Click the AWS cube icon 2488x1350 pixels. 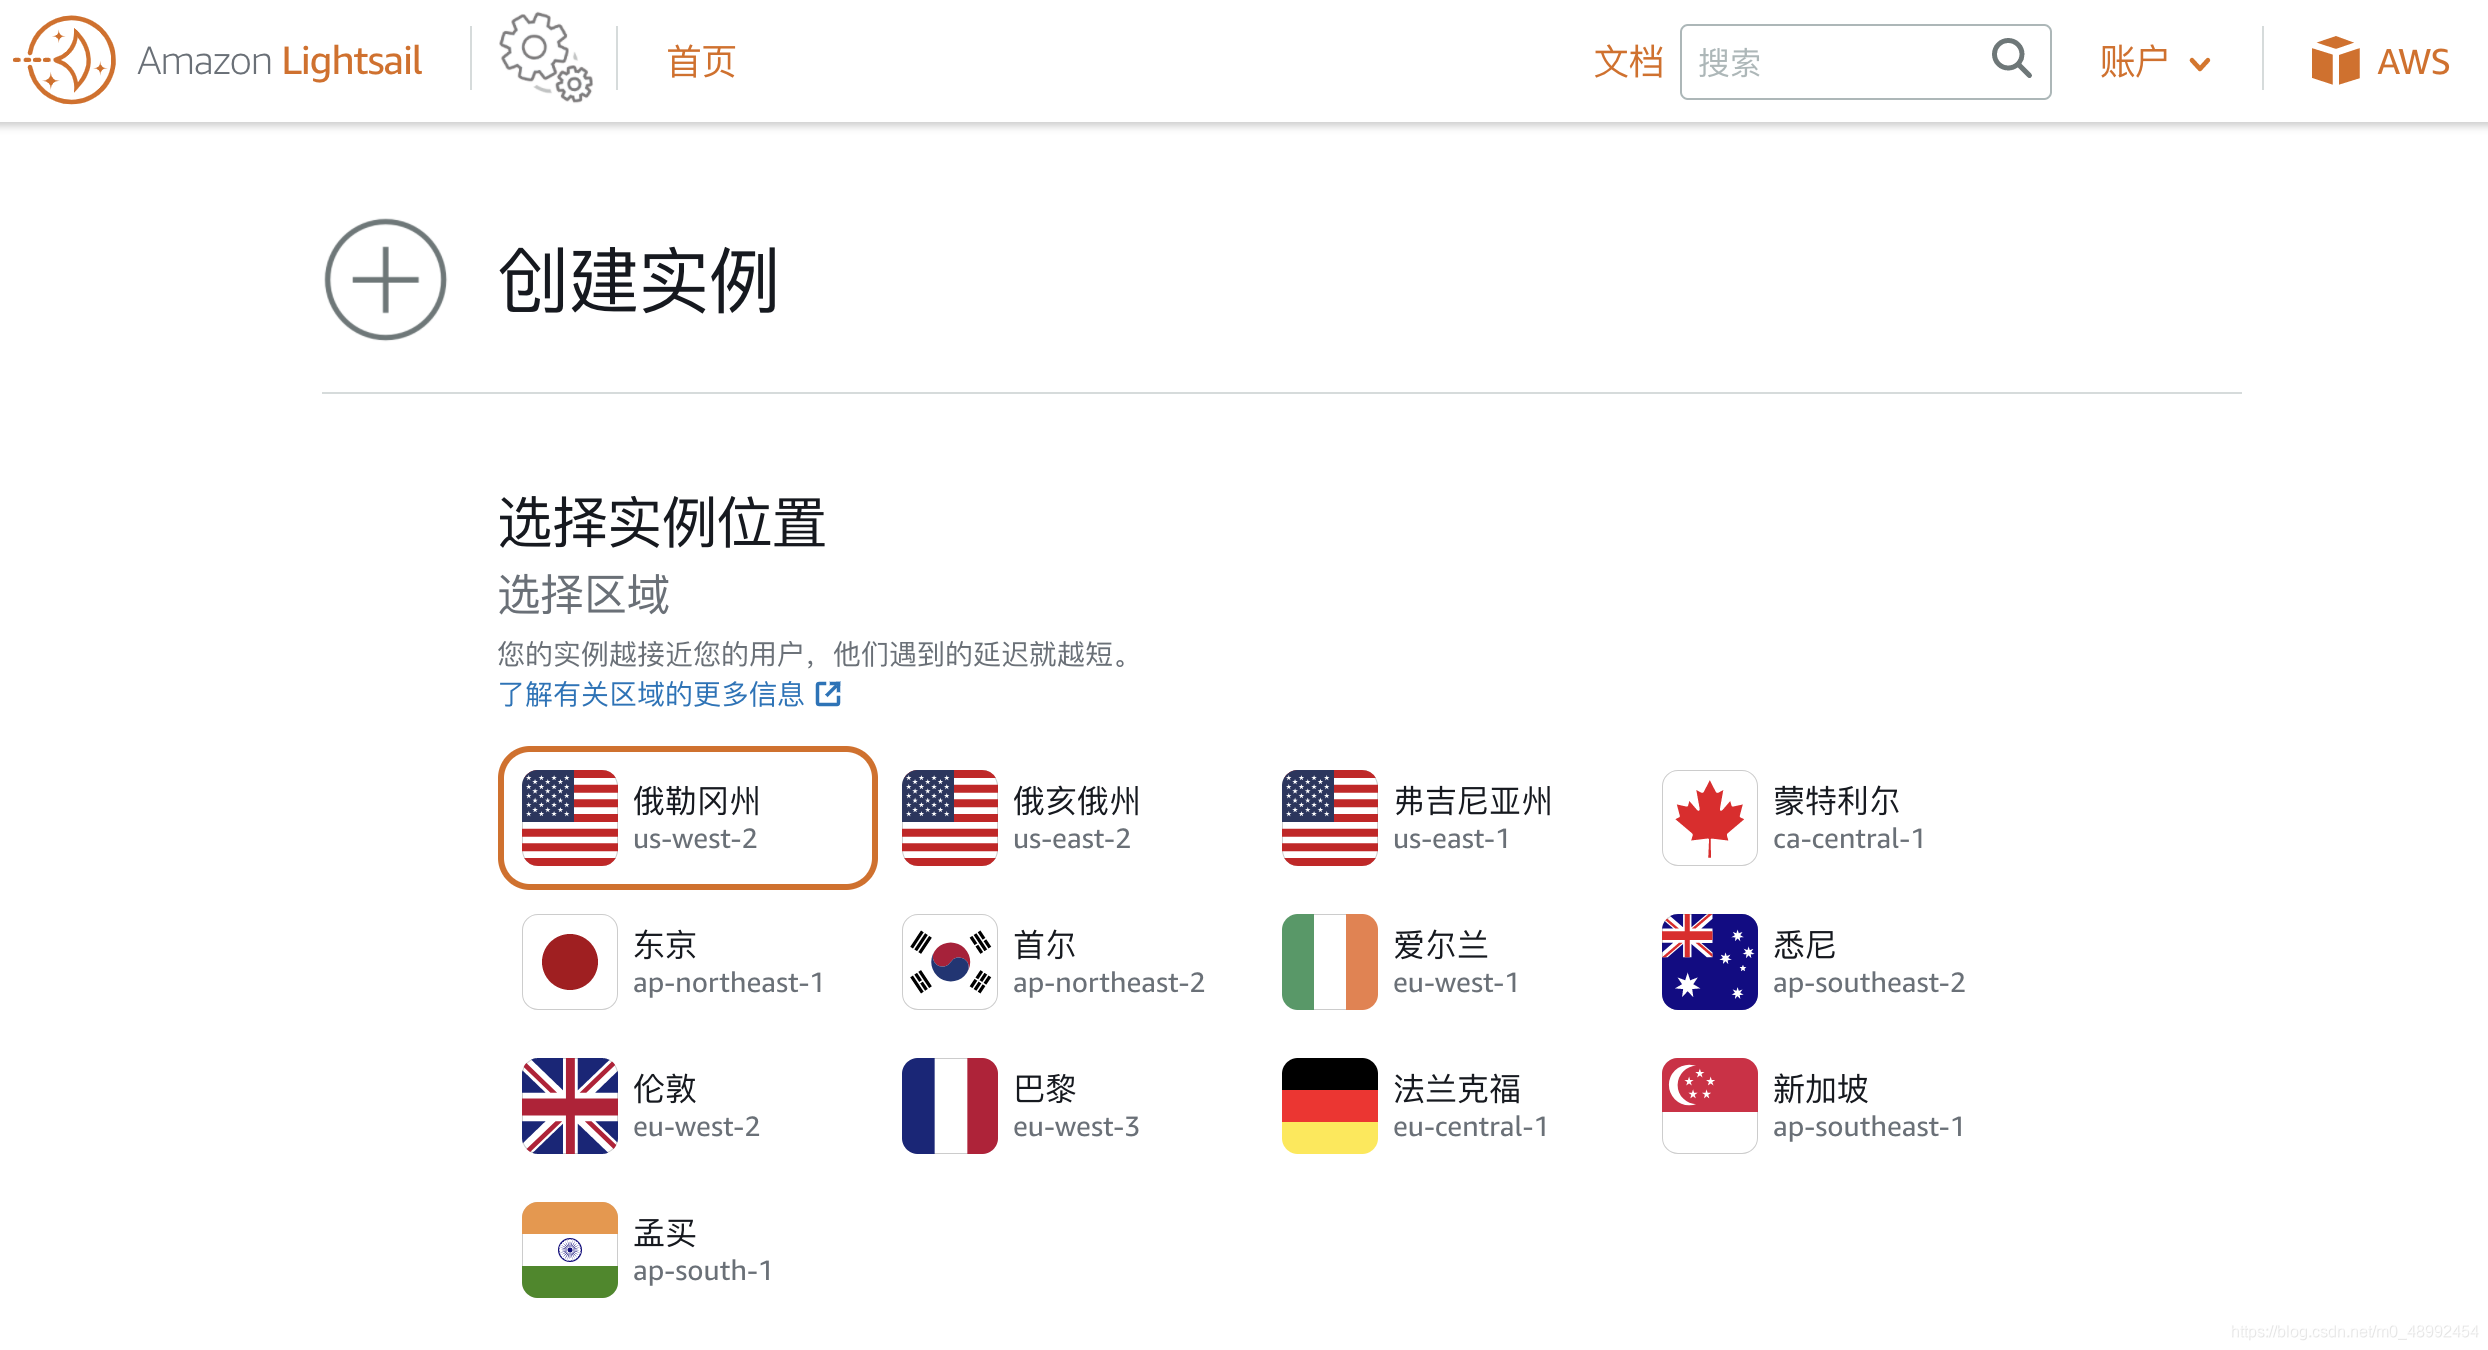pos(2335,61)
